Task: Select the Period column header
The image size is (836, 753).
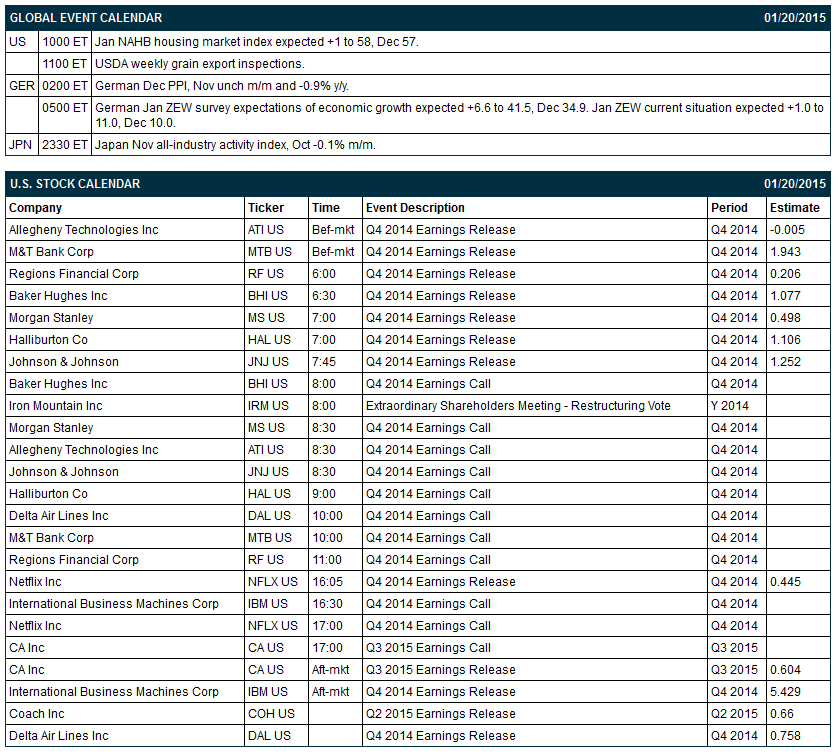Action: [729, 208]
